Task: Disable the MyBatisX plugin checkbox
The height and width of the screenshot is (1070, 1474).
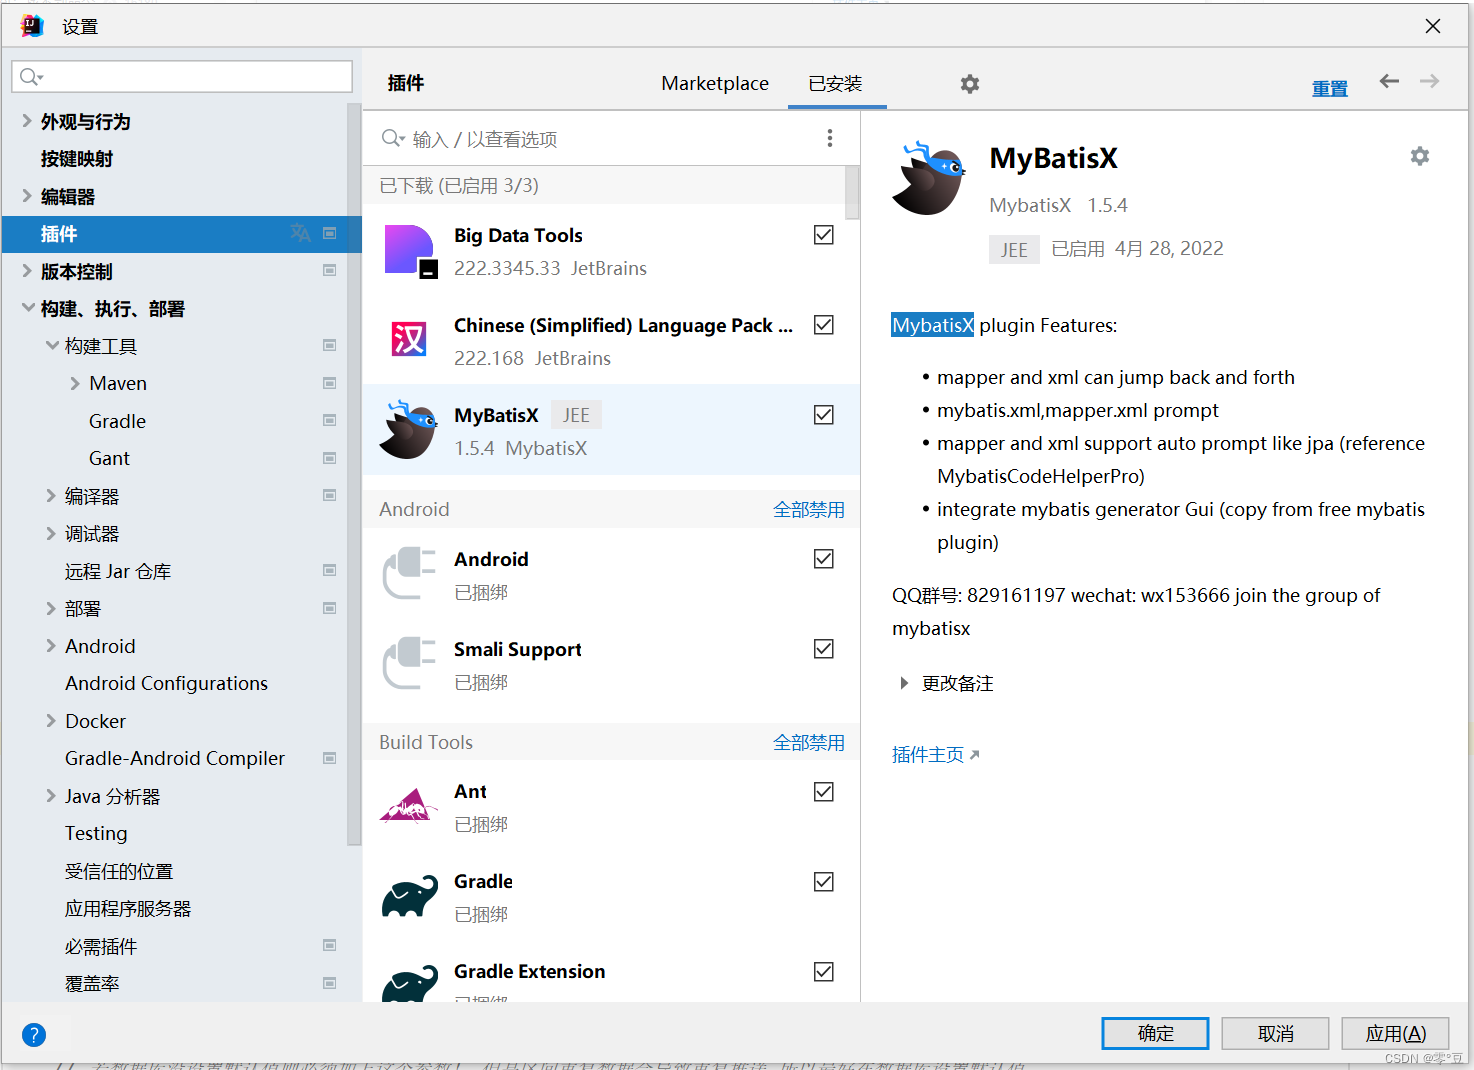Action: pos(823,415)
